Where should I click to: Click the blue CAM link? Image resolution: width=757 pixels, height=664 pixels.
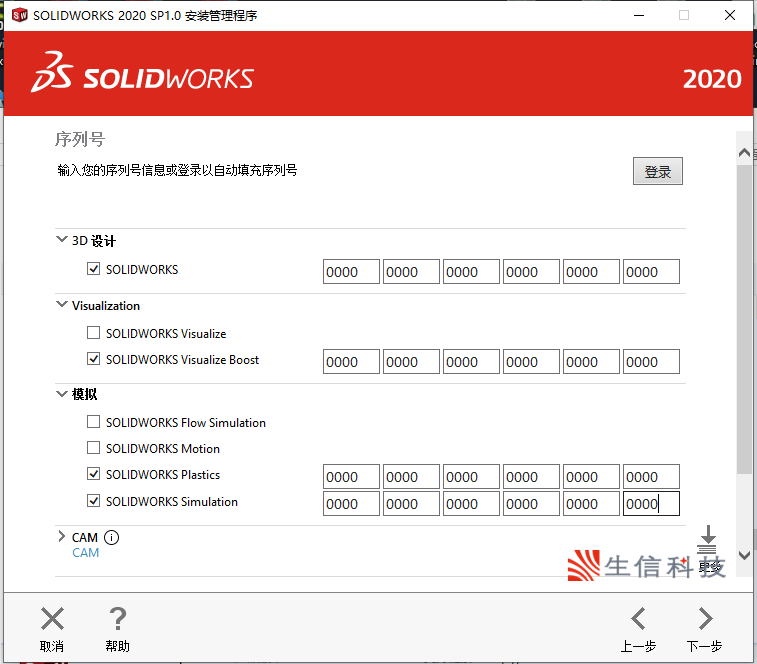(x=85, y=553)
